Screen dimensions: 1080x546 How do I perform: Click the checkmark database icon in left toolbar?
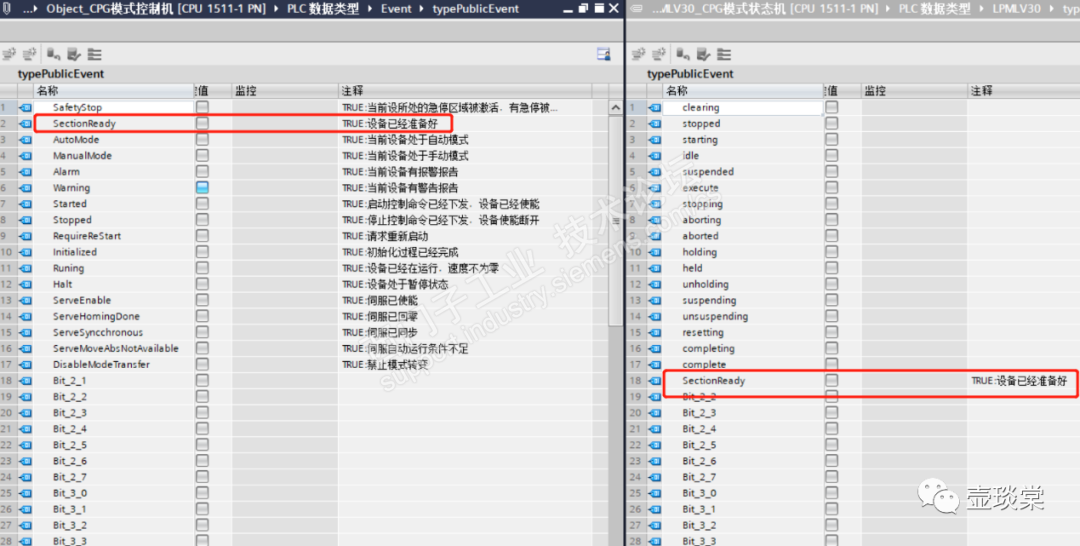[x=74, y=54]
